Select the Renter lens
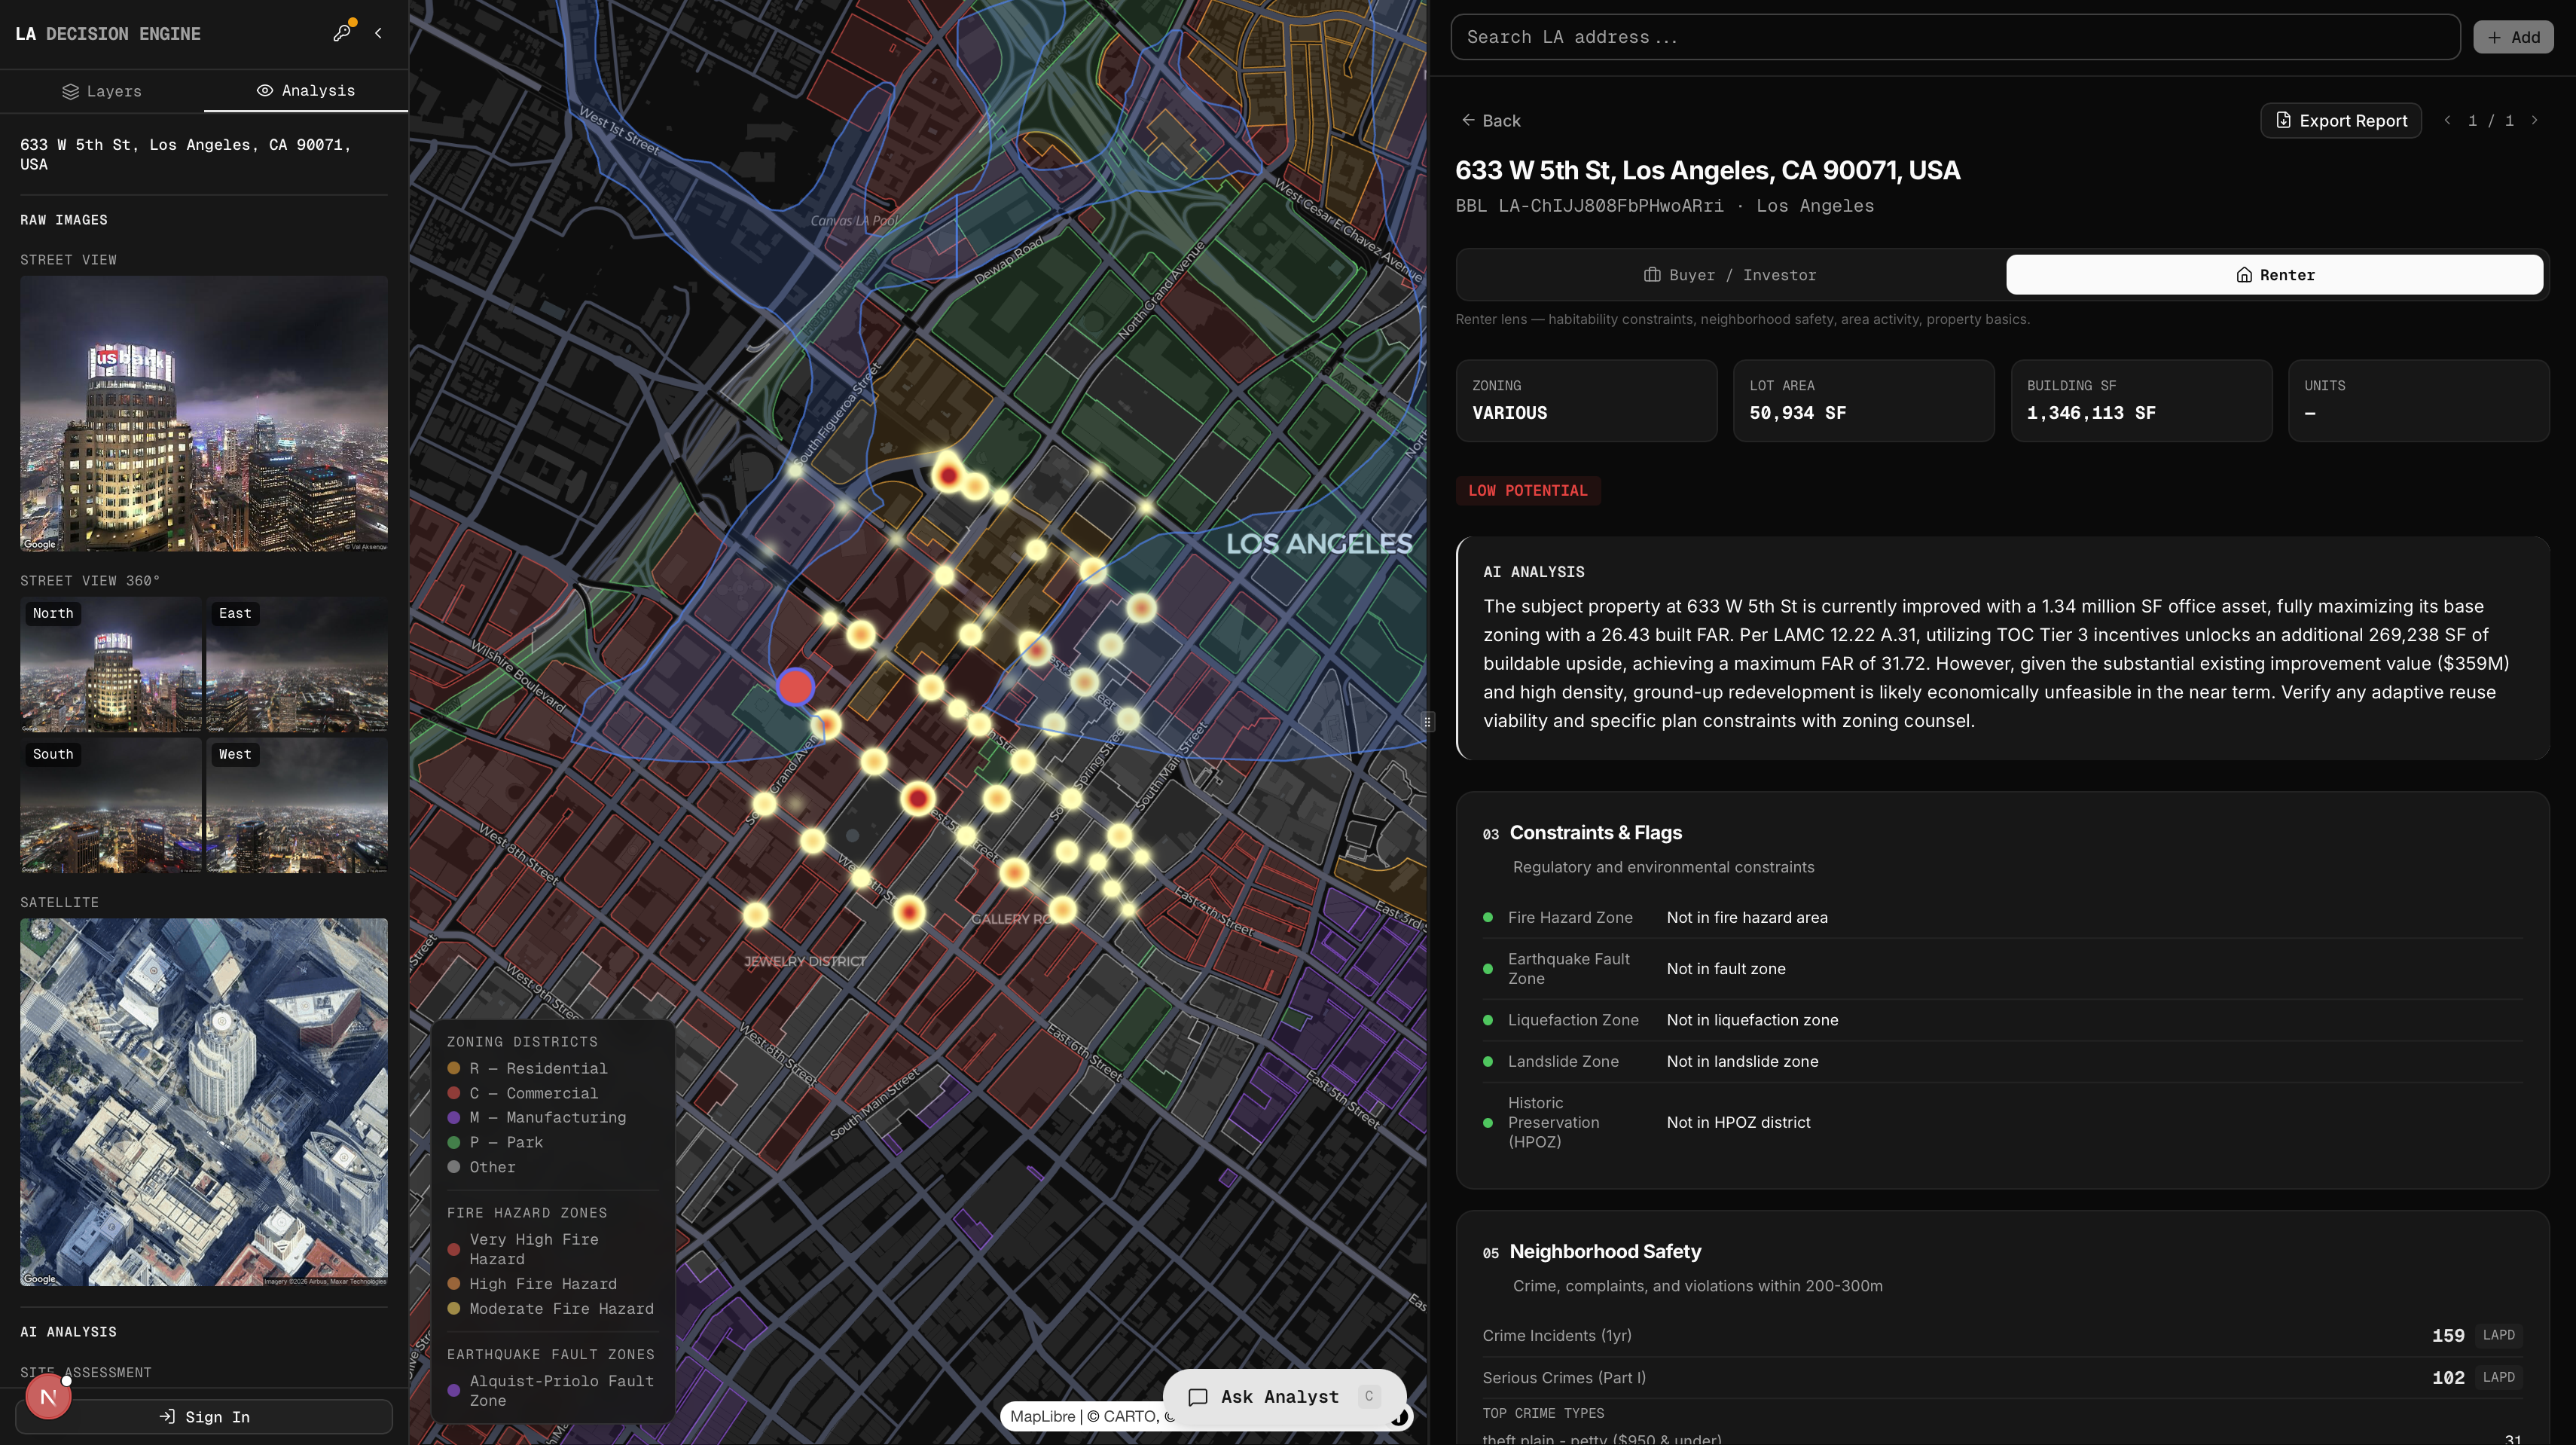Screen dimensions: 2576x1445 tap(2274, 275)
